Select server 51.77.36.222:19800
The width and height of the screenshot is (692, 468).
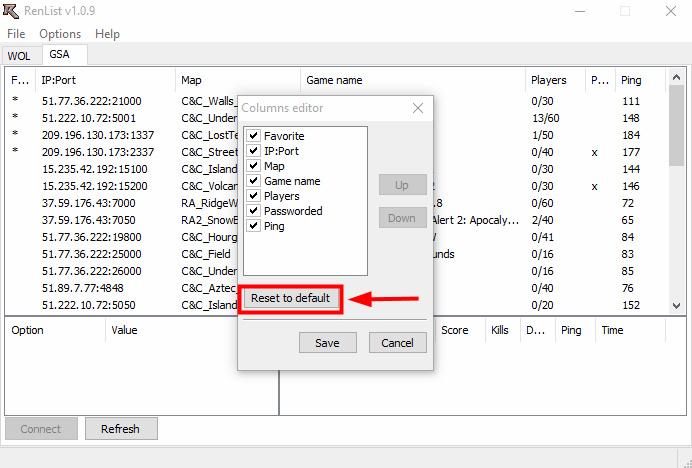[92, 237]
